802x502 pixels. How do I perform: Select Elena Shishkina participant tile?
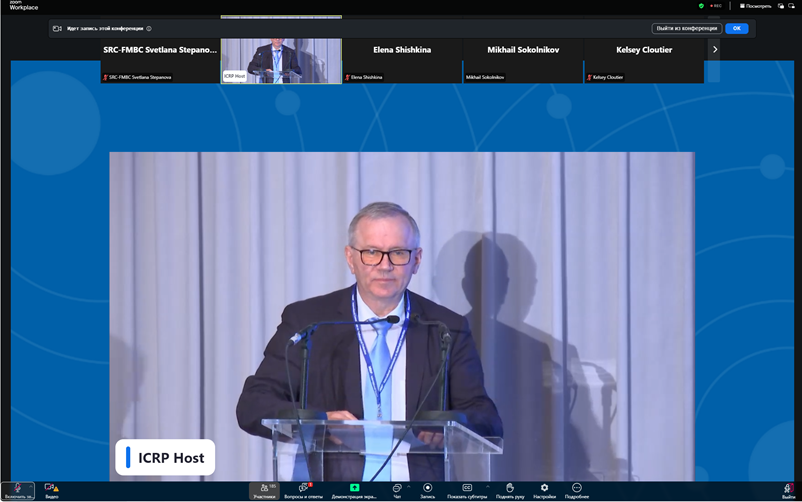tap(402, 60)
